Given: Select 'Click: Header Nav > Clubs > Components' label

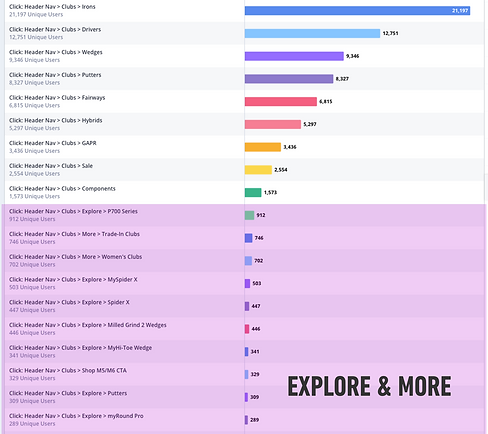Looking at the screenshot, I should click(x=62, y=189).
